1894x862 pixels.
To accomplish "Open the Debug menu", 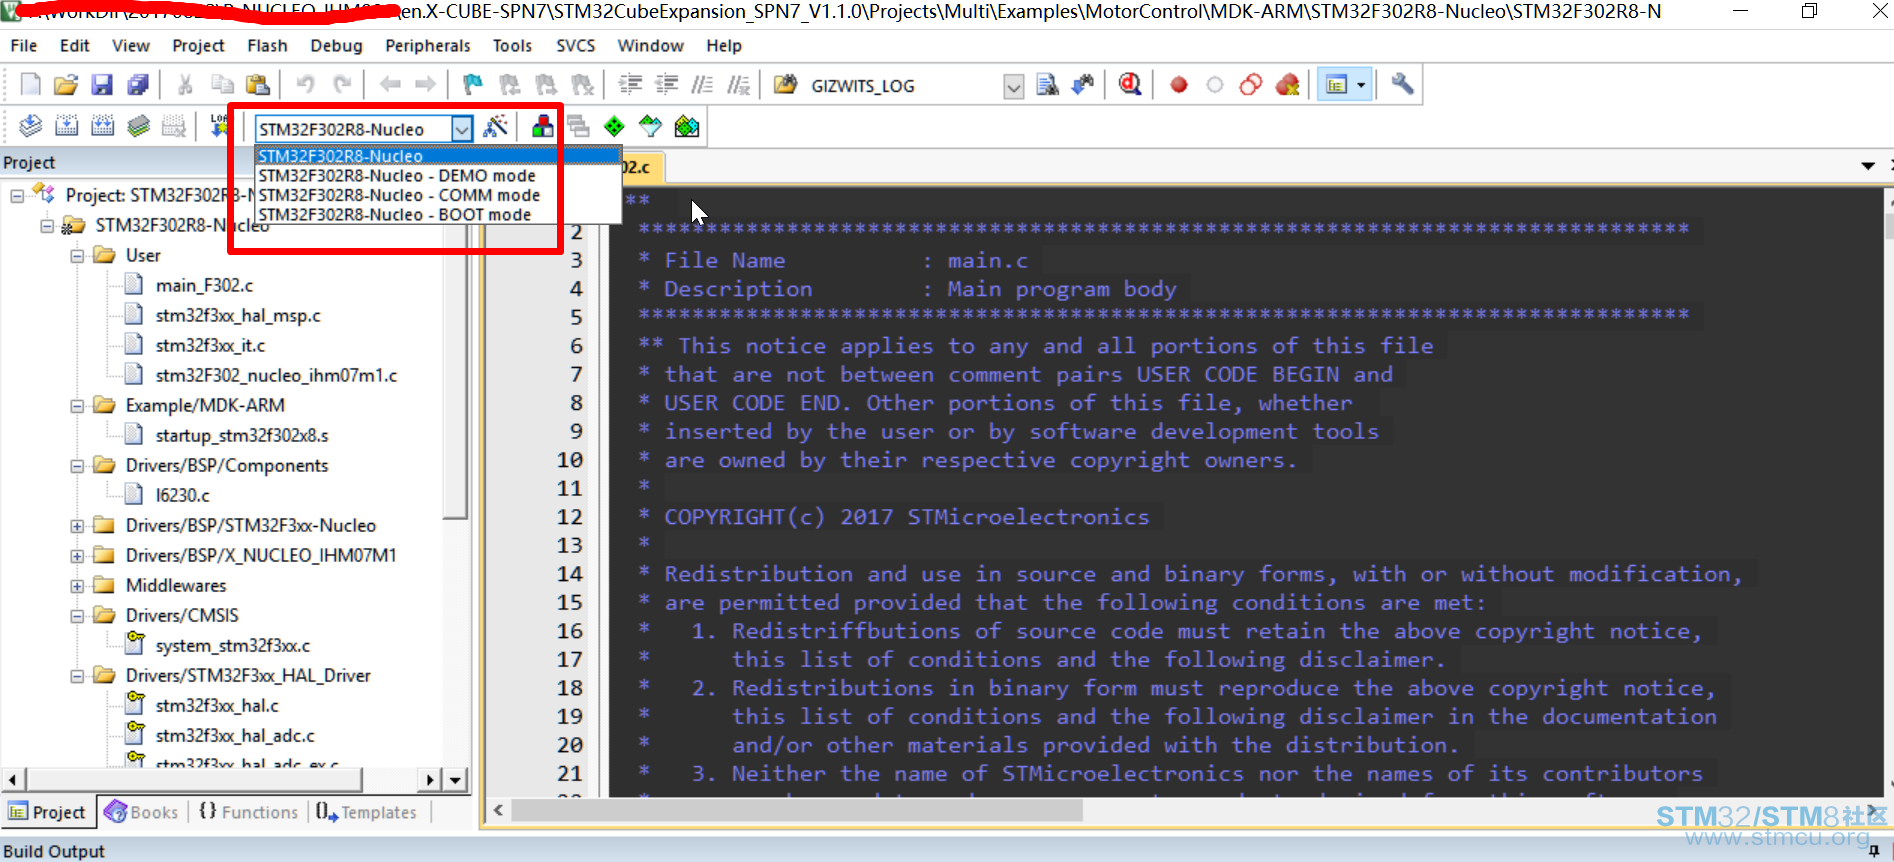I will (336, 46).
